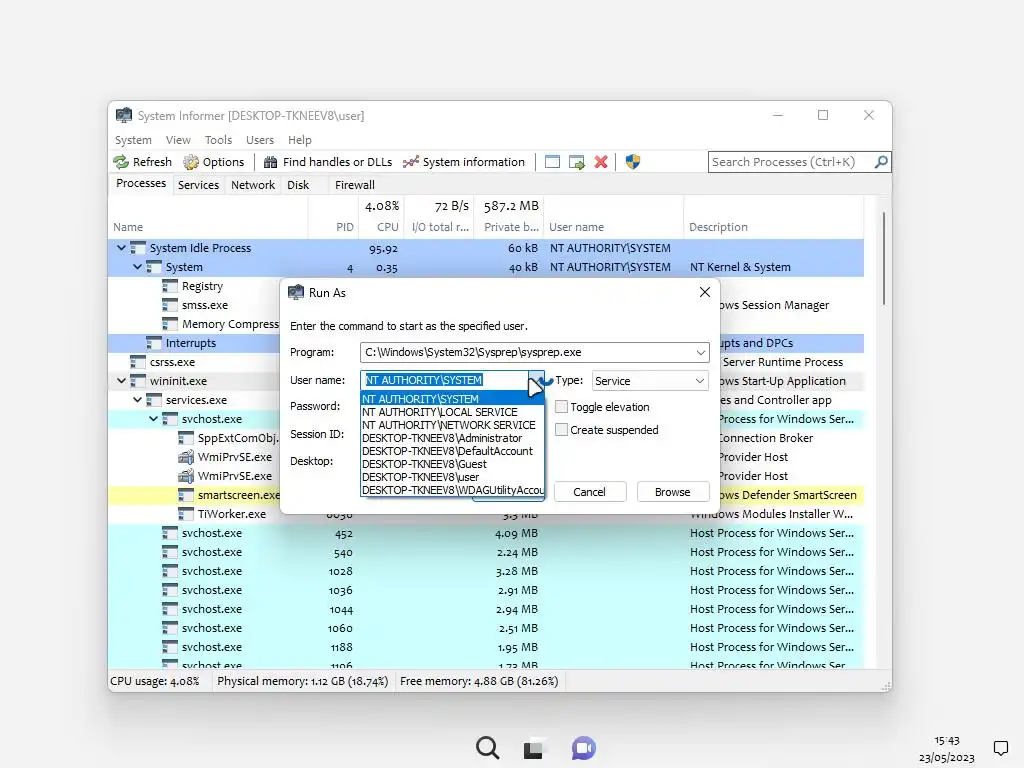The image size is (1024, 768).
Task: Open the Chat icon on taskbar
Action: pyautogui.click(x=583, y=748)
